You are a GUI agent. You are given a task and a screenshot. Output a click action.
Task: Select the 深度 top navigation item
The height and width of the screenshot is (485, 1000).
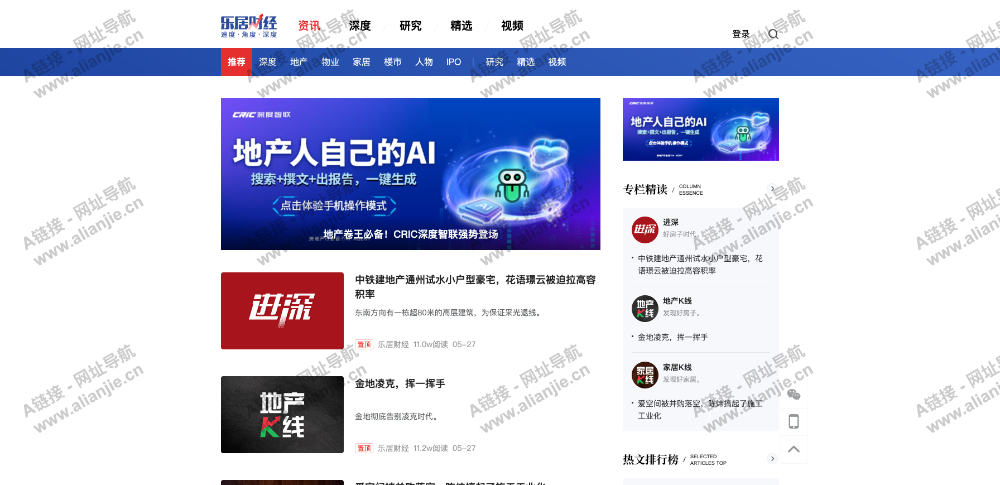coord(360,26)
